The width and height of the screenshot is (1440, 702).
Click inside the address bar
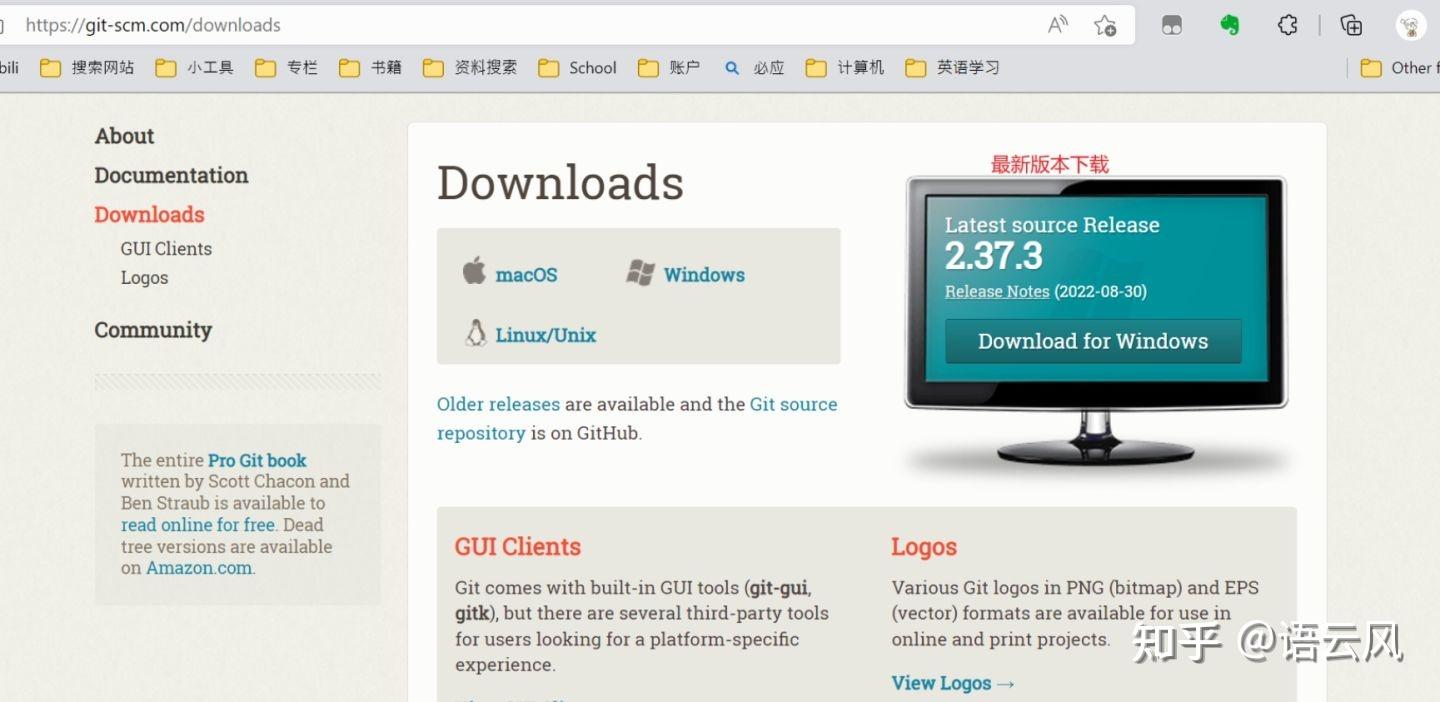tap(400, 24)
